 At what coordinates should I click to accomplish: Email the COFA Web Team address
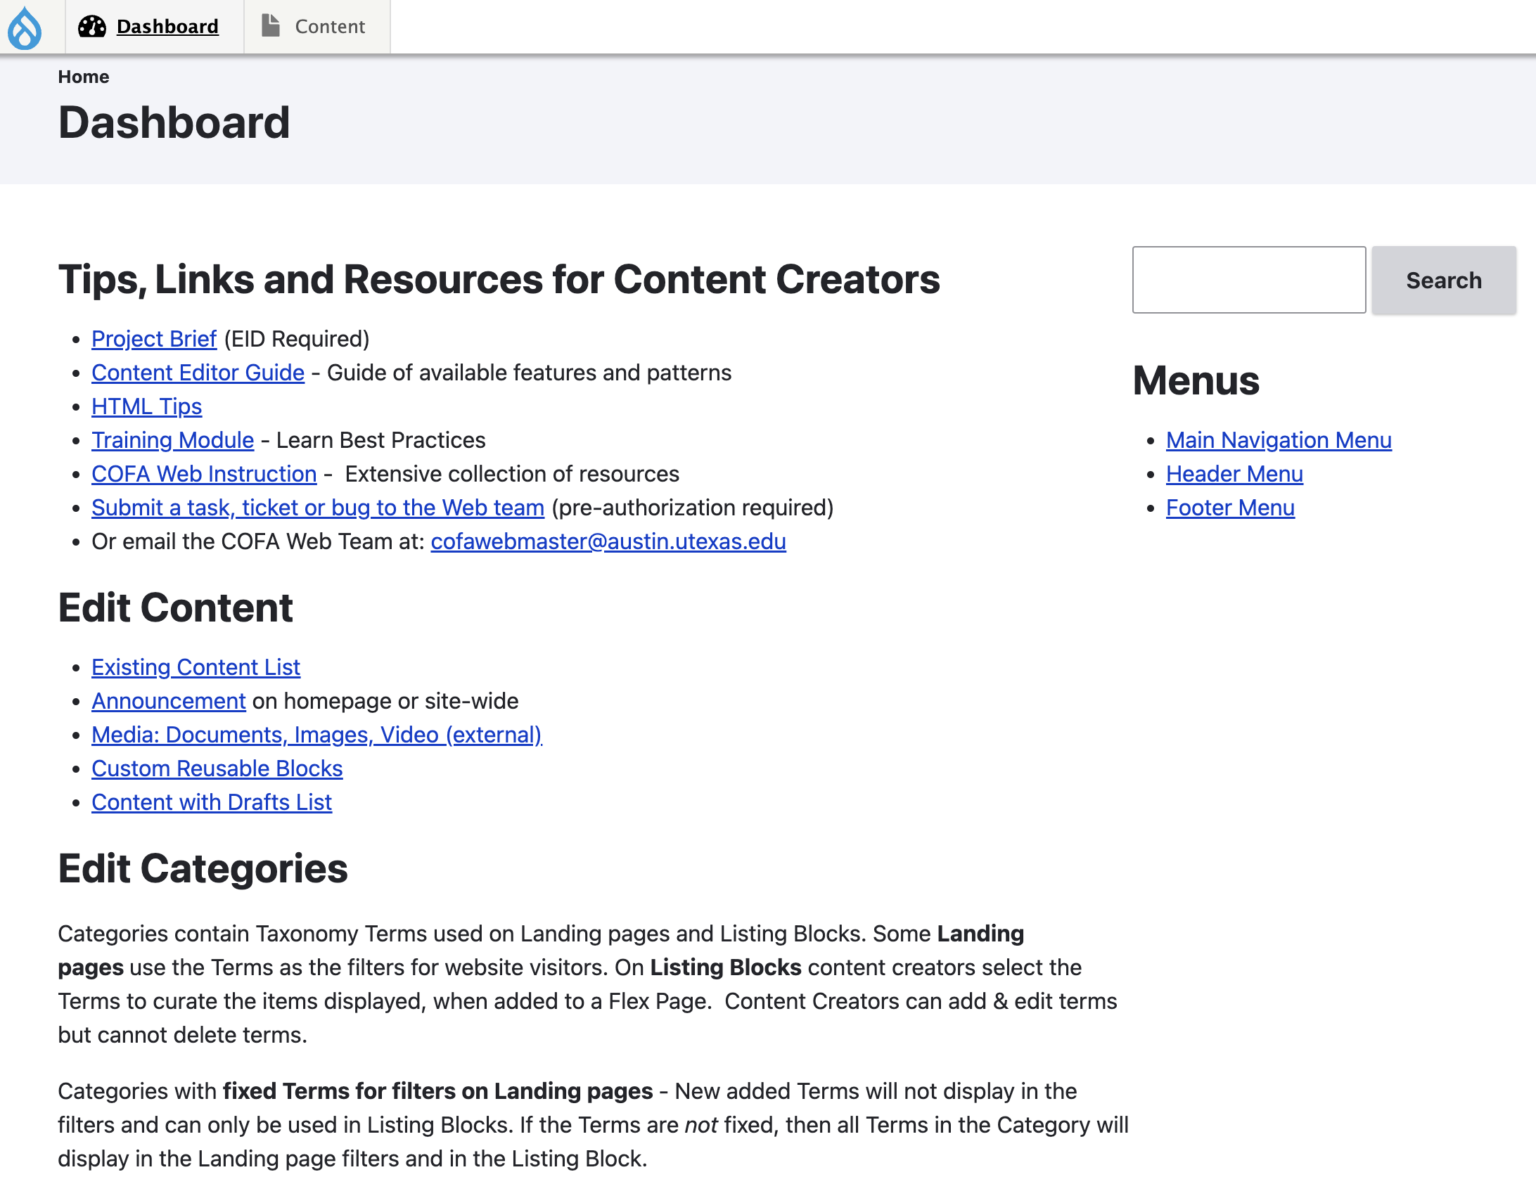tap(608, 542)
